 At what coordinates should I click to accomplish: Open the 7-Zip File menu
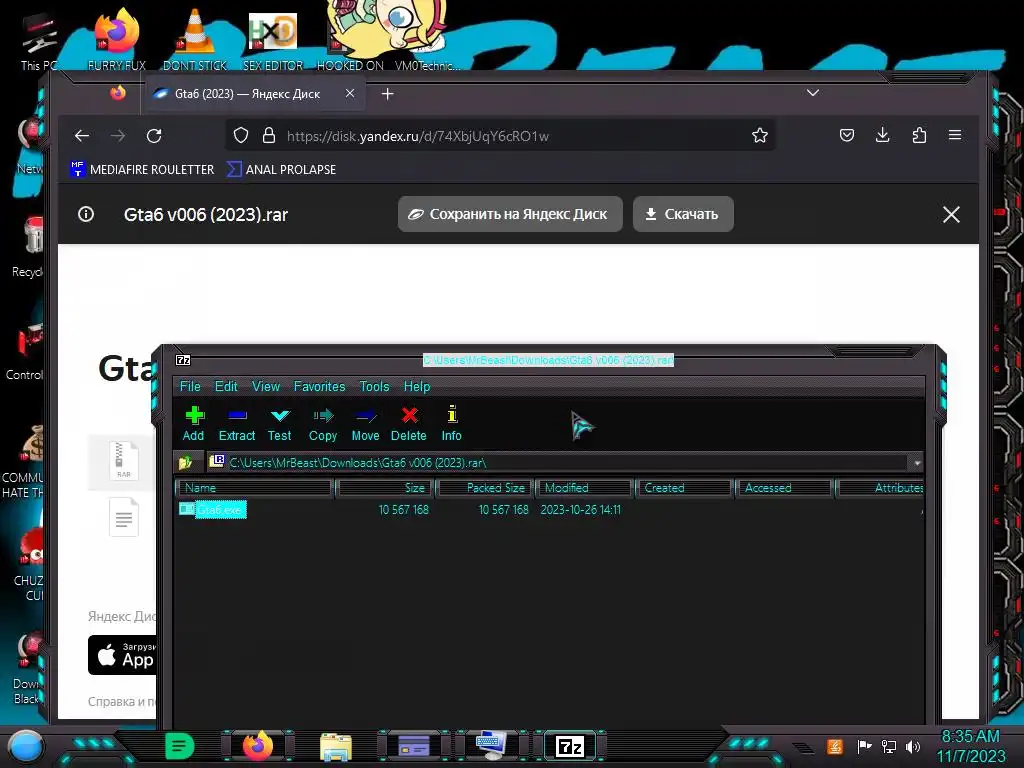tap(190, 386)
